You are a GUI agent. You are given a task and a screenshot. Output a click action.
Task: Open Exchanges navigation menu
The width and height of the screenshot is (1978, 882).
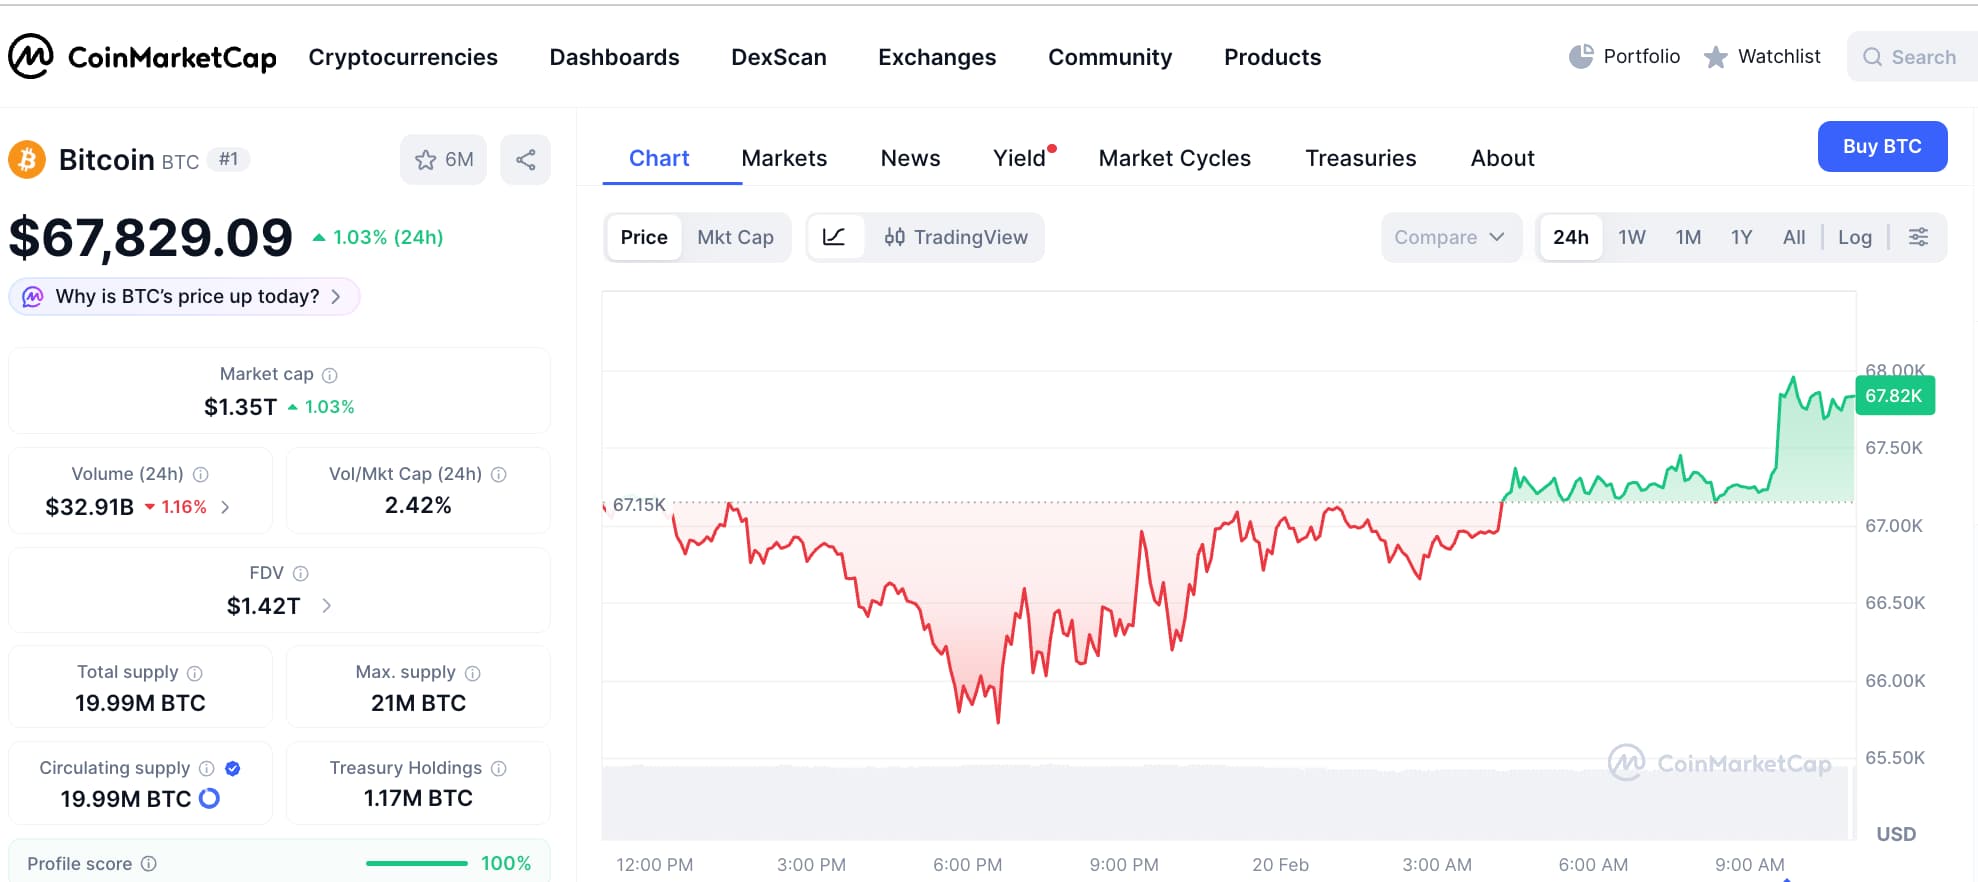(x=937, y=57)
